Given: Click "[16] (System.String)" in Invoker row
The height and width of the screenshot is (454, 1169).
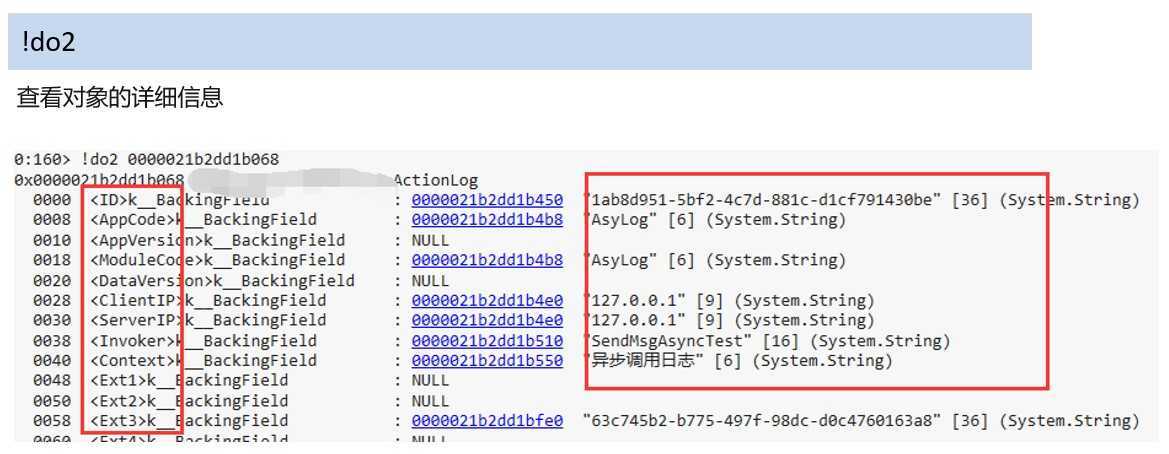Looking at the screenshot, I should coord(856,341).
